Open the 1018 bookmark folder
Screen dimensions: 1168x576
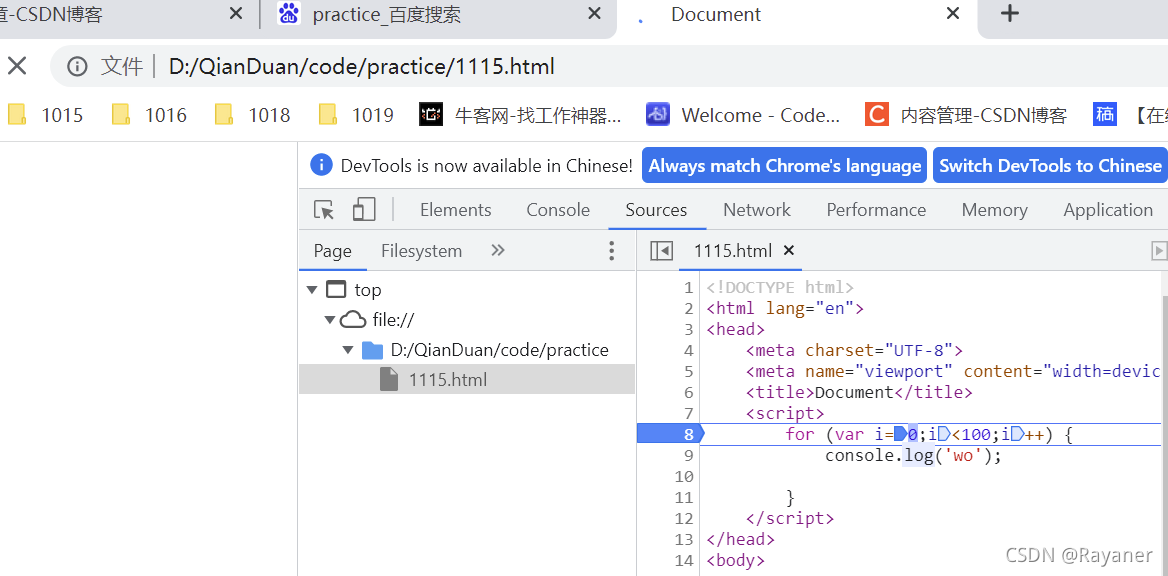(253, 115)
